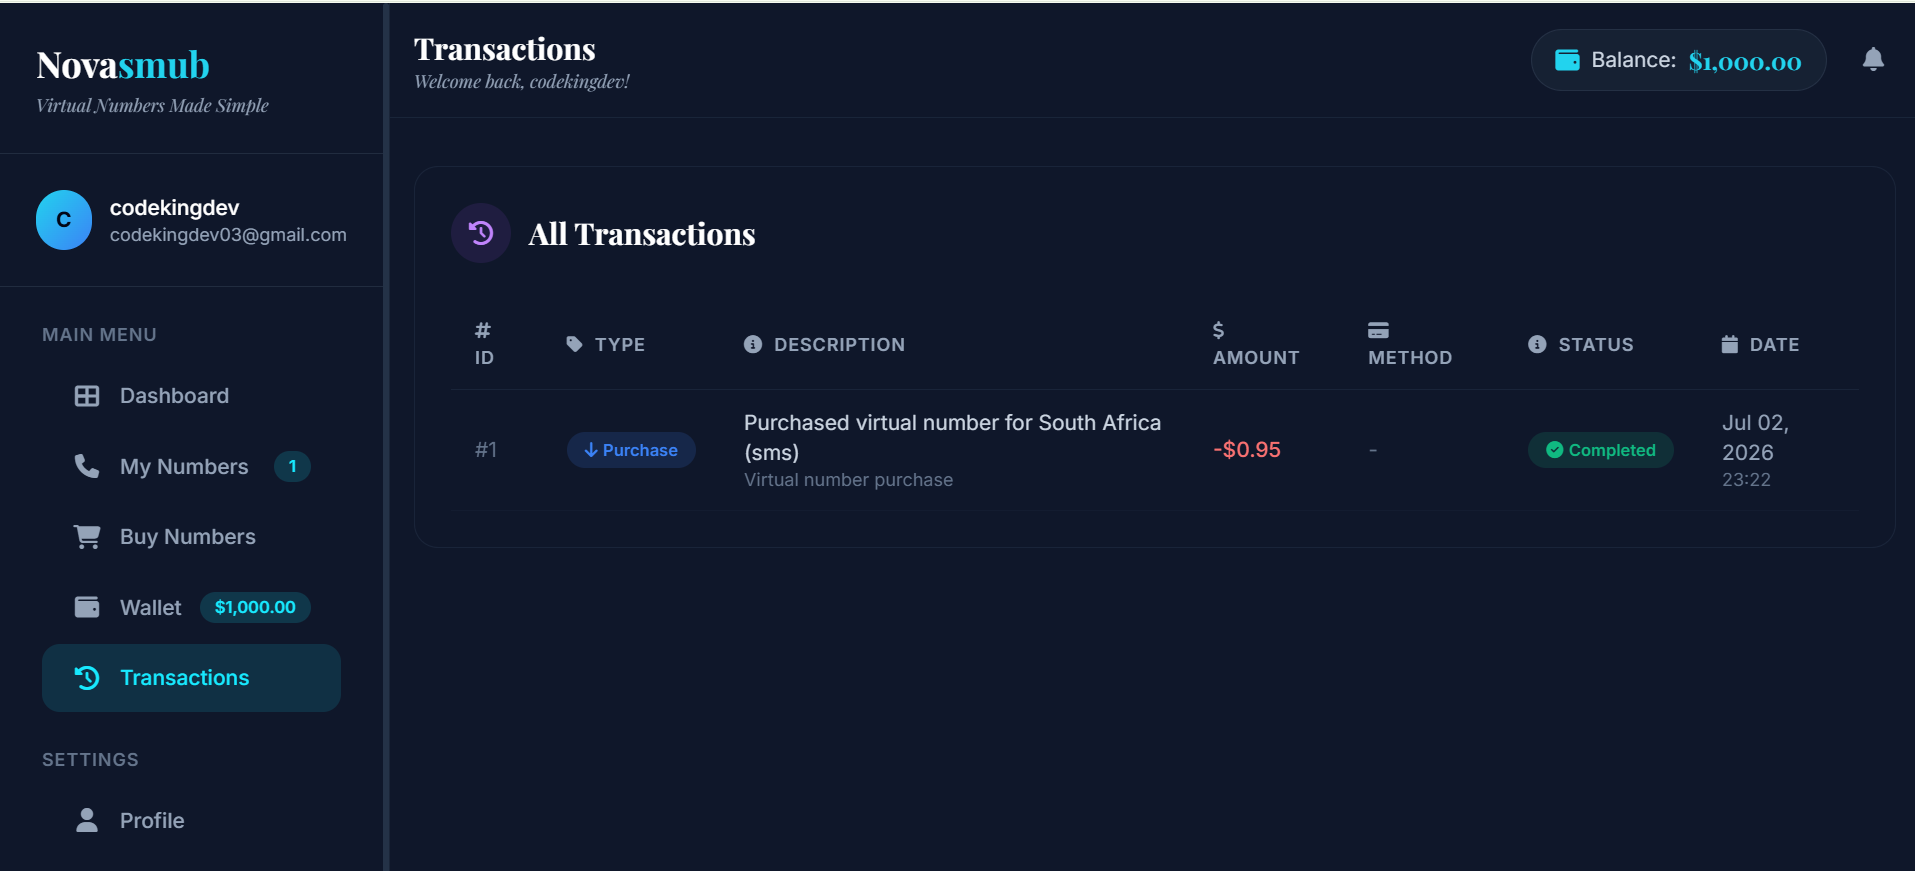Click the shopping cart icon for Buy Numbers
Viewport: 1915px width, 871px height.
(x=87, y=537)
